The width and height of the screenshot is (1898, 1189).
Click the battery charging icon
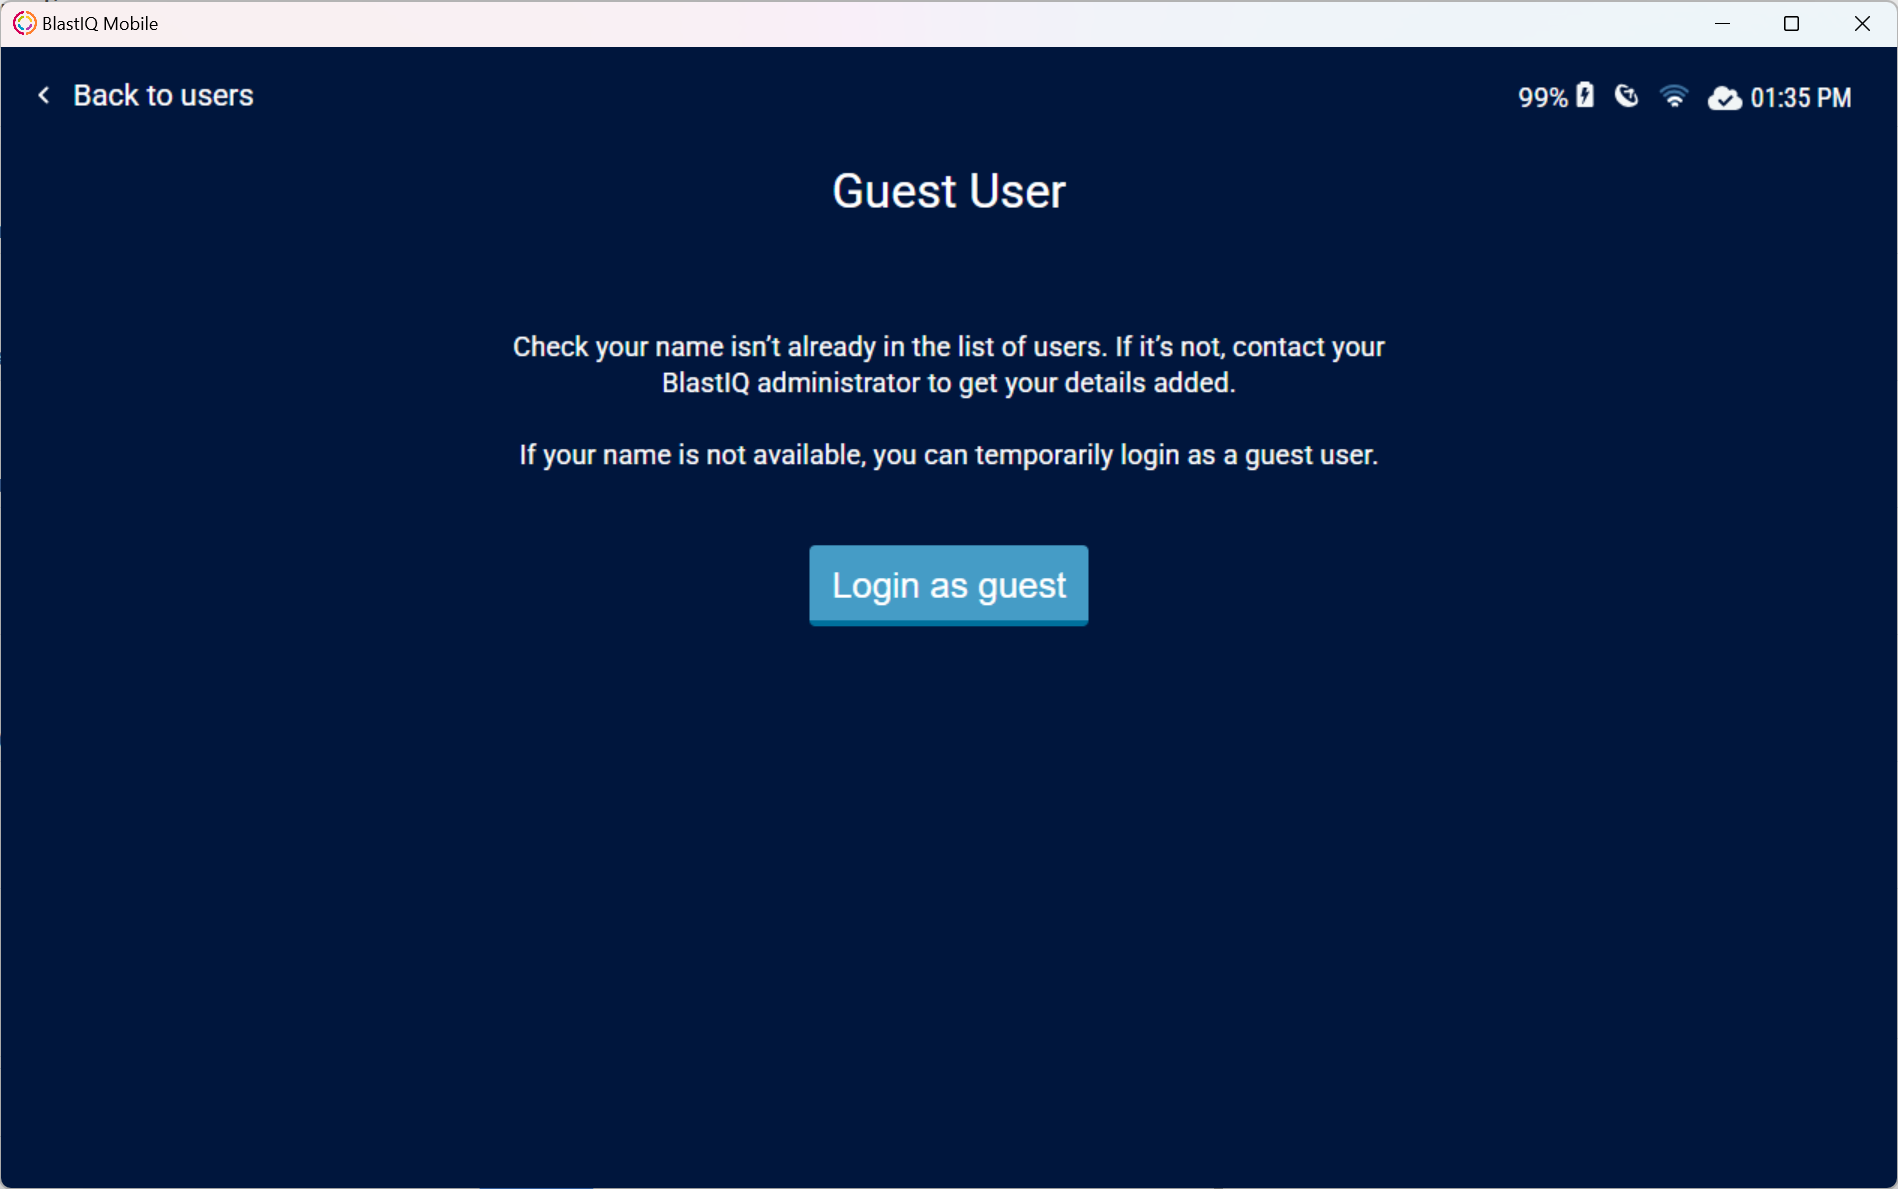click(x=1585, y=96)
